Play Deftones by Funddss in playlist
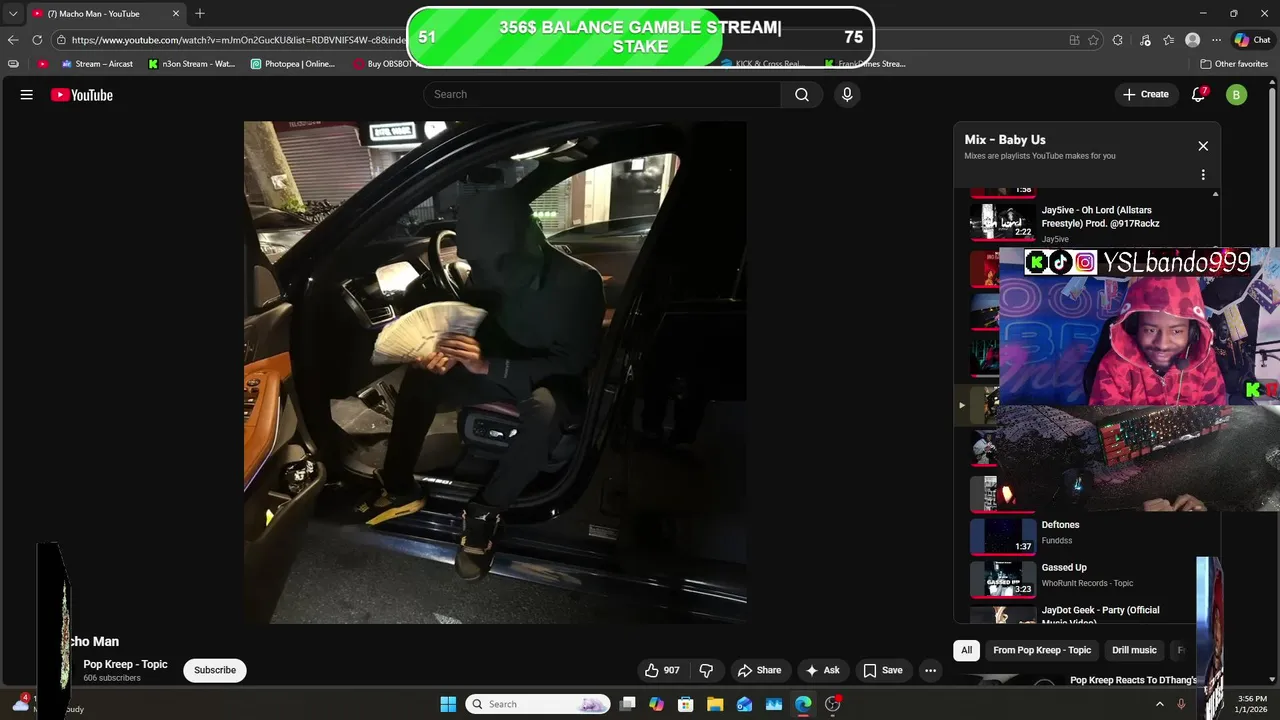Viewport: 1280px width, 720px height. [1060, 525]
